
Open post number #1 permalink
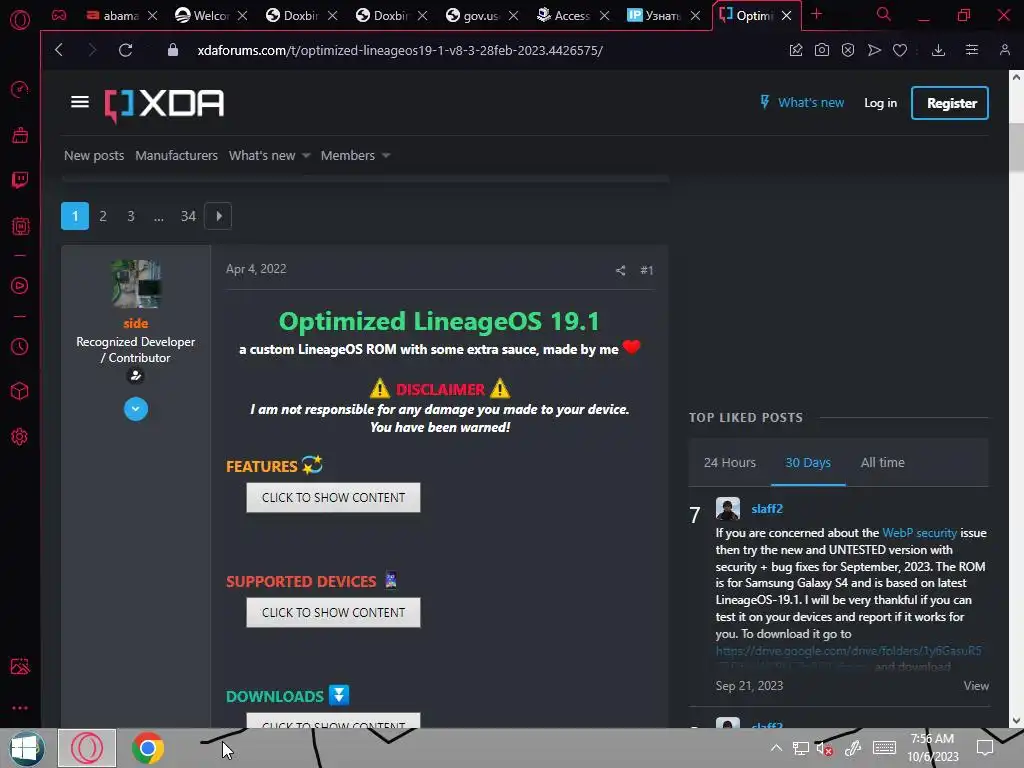pos(647,270)
